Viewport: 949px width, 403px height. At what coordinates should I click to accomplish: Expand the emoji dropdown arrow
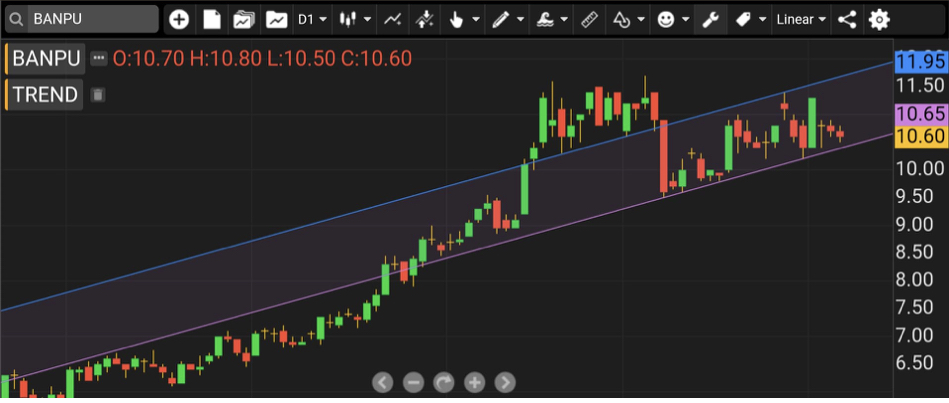coord(686,19)
